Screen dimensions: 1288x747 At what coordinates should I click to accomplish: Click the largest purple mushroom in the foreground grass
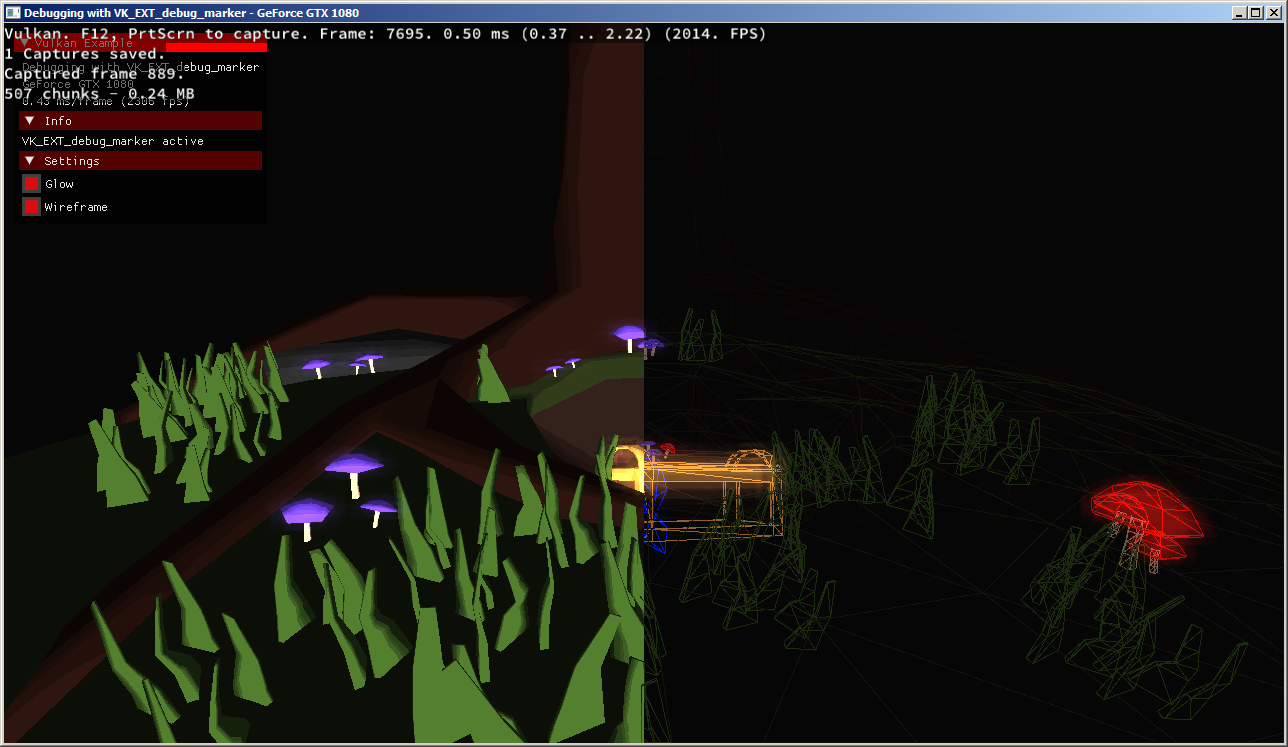click(x=354, y=472)
